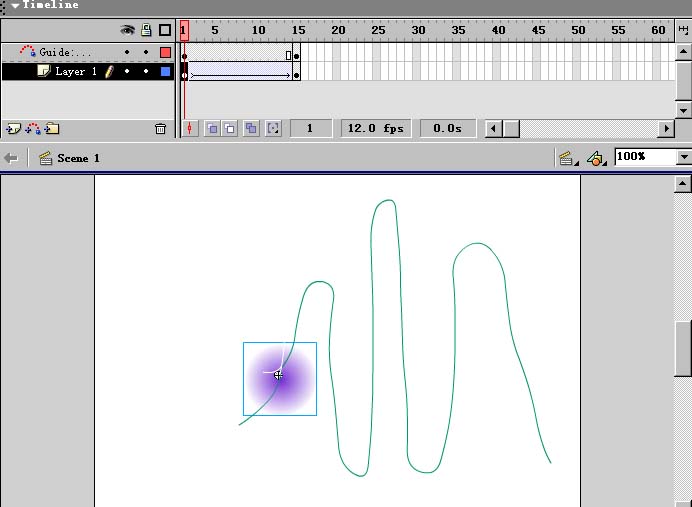Select Layer 1 in the timeline

[x=76, y=71]
